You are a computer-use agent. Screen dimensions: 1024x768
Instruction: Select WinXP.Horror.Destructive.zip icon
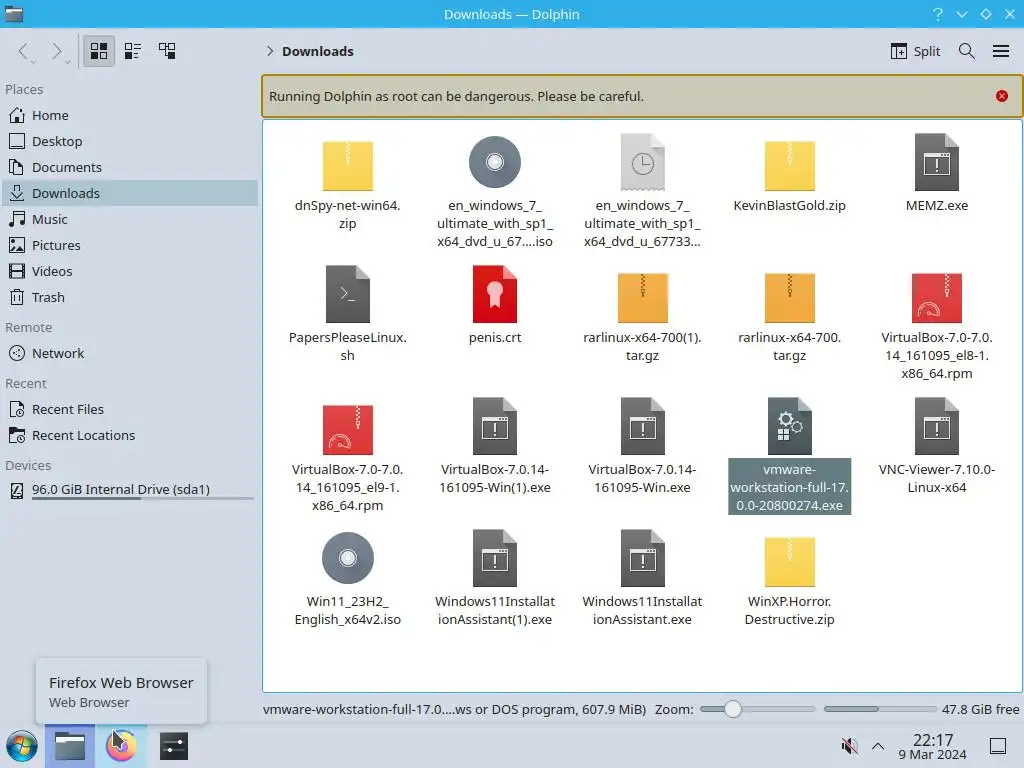pos(790,562)
